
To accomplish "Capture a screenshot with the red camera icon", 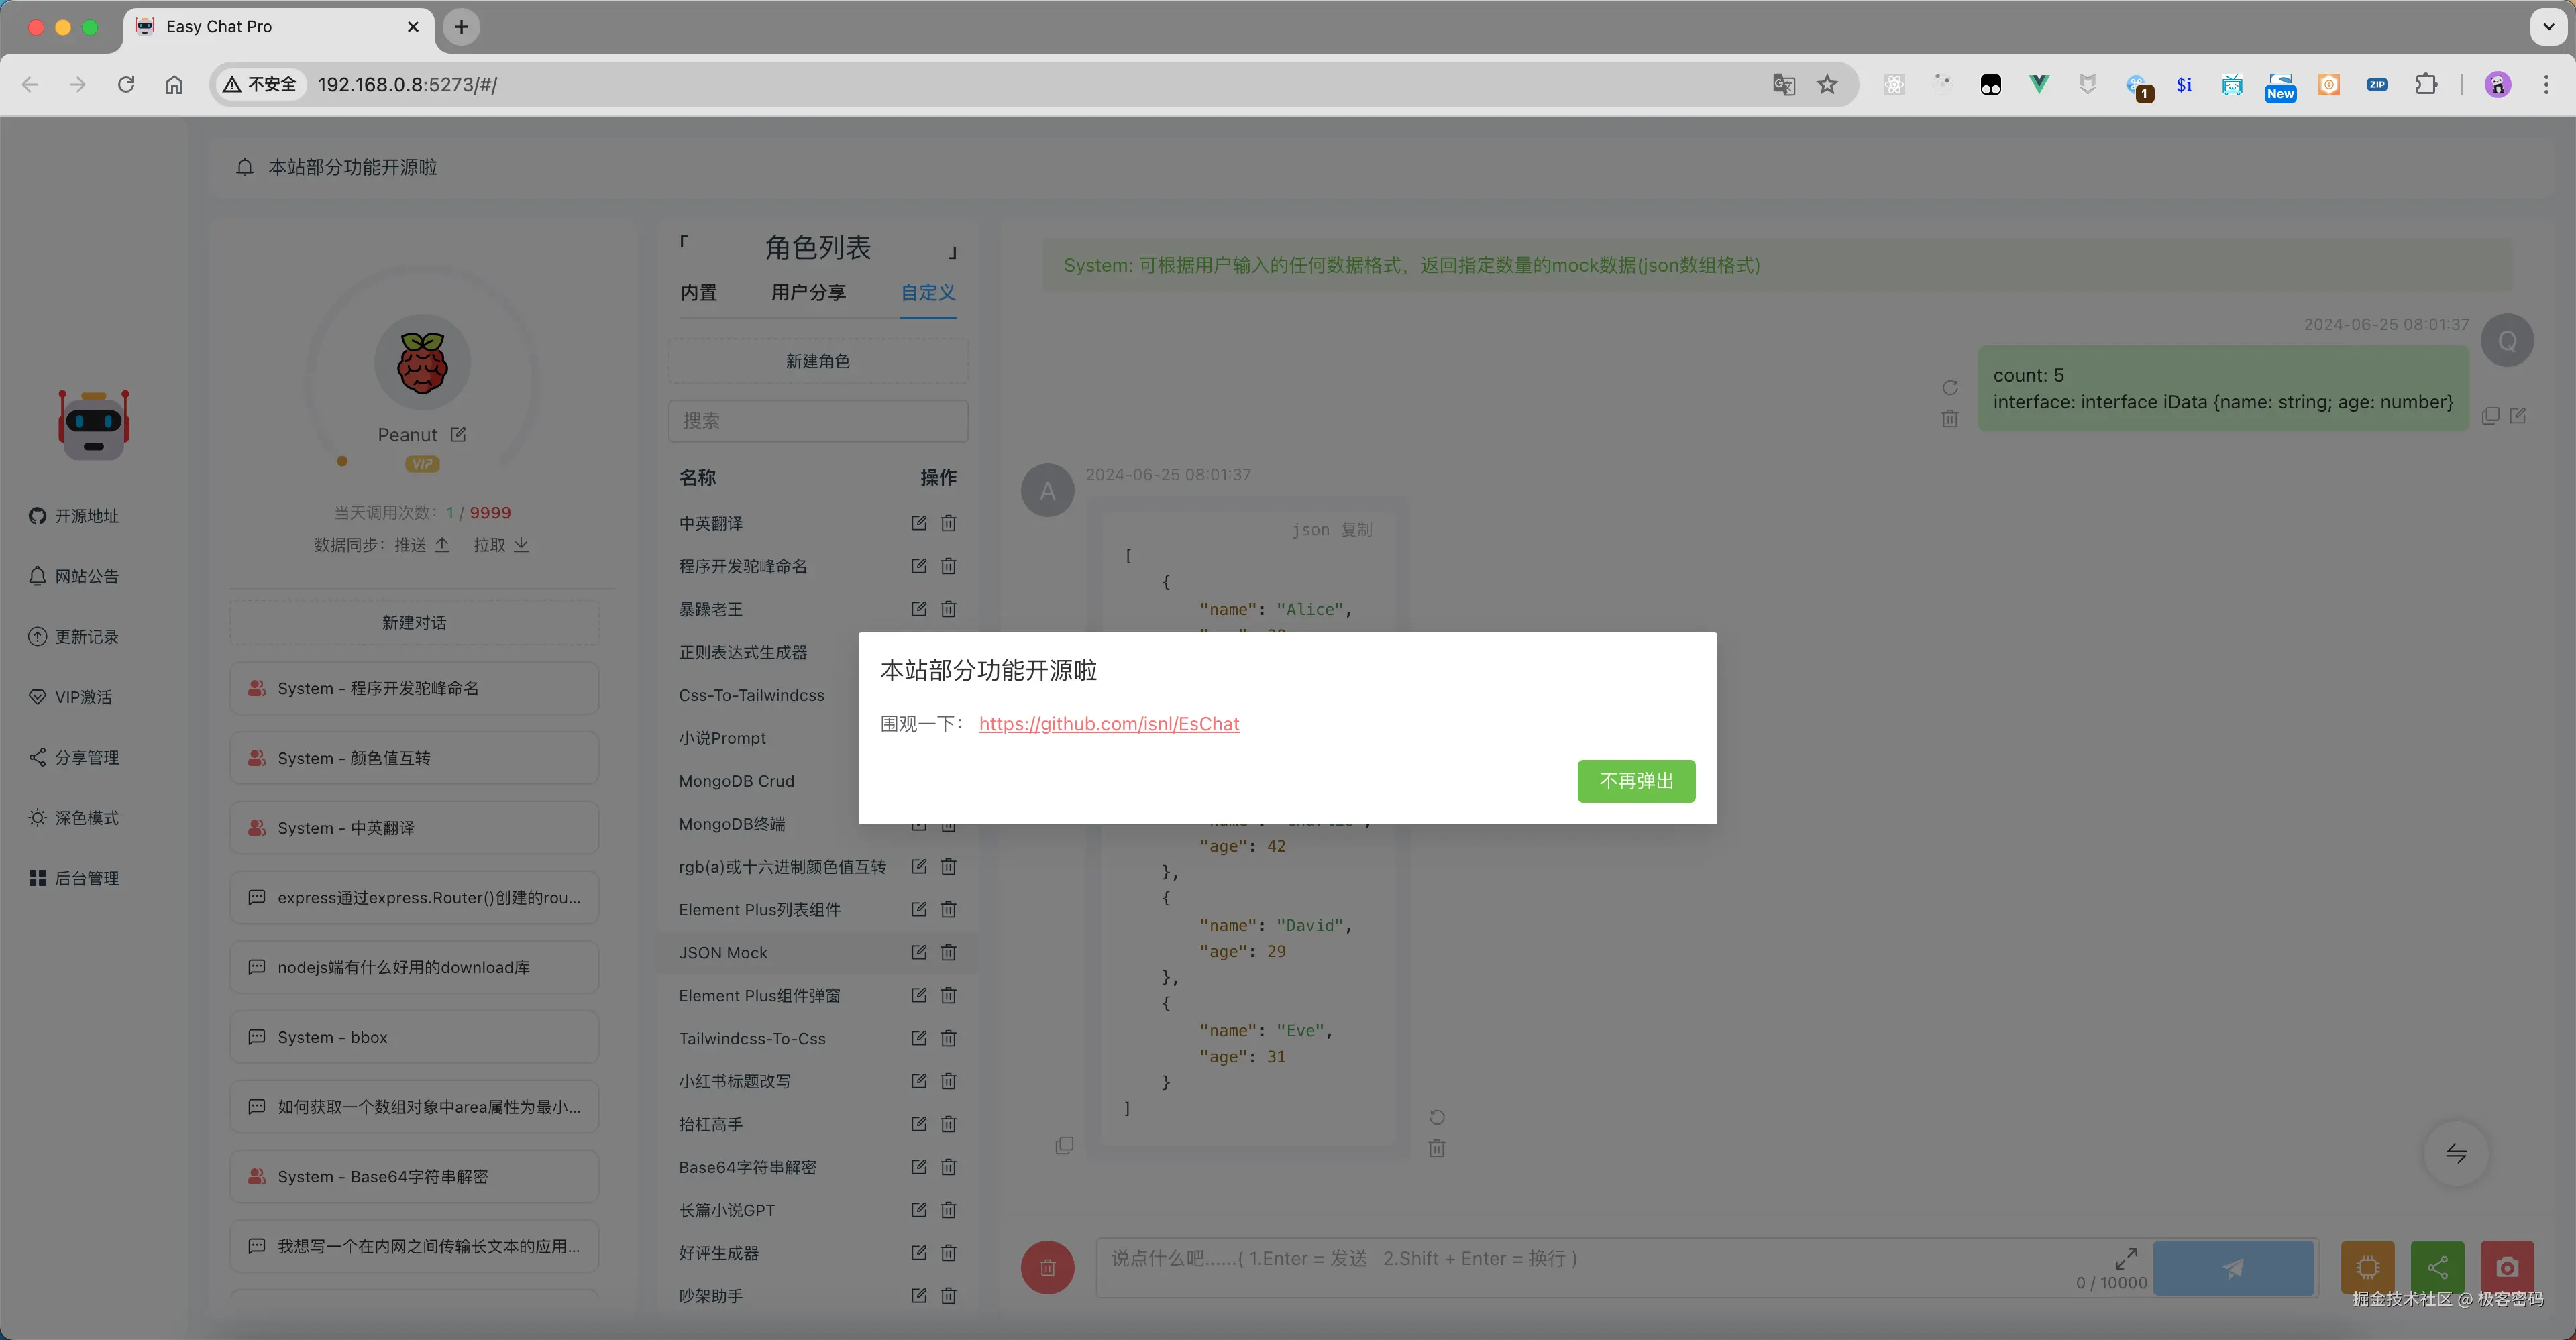I will pos(2507,1267).
